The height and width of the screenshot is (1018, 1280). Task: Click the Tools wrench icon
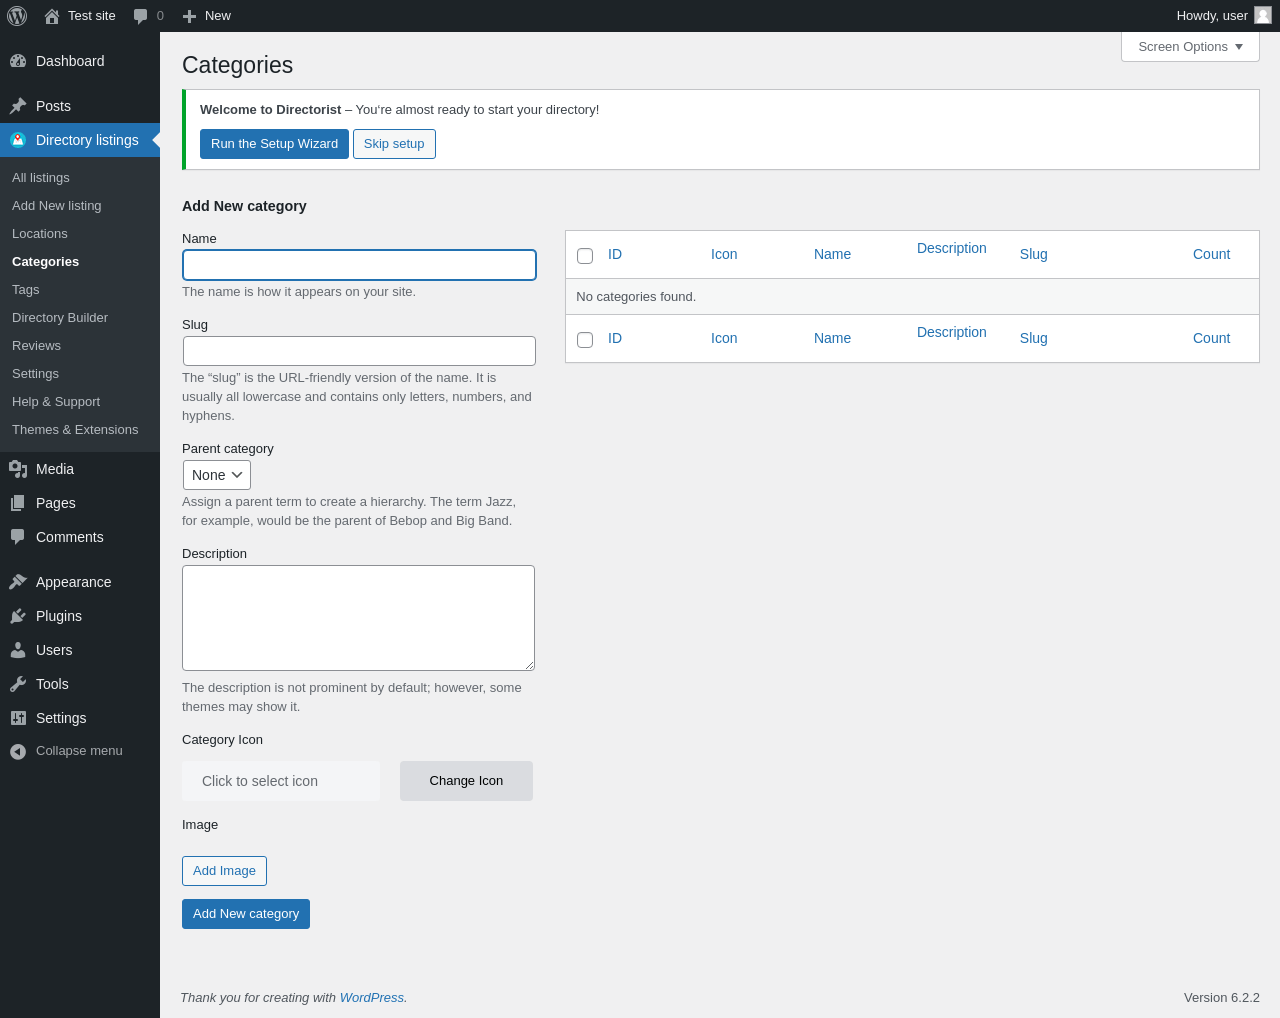tap(18, 684)
